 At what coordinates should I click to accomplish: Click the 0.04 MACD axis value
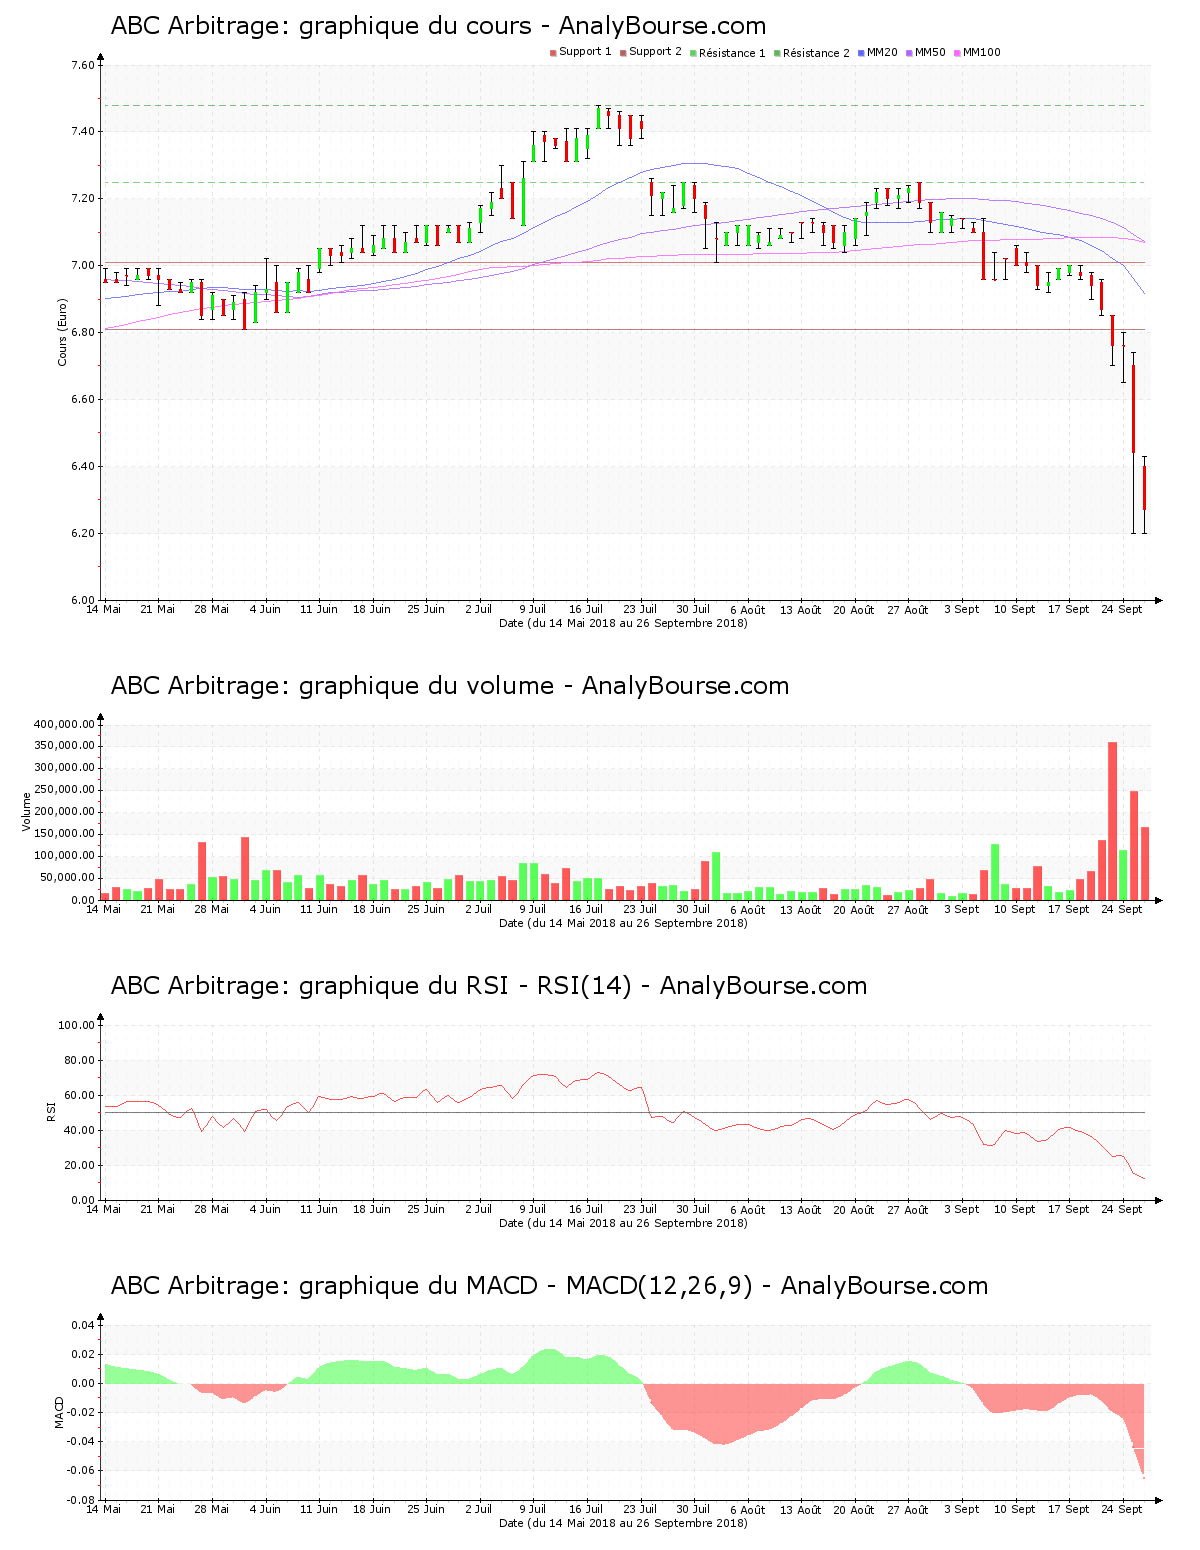click(82, 1325)
